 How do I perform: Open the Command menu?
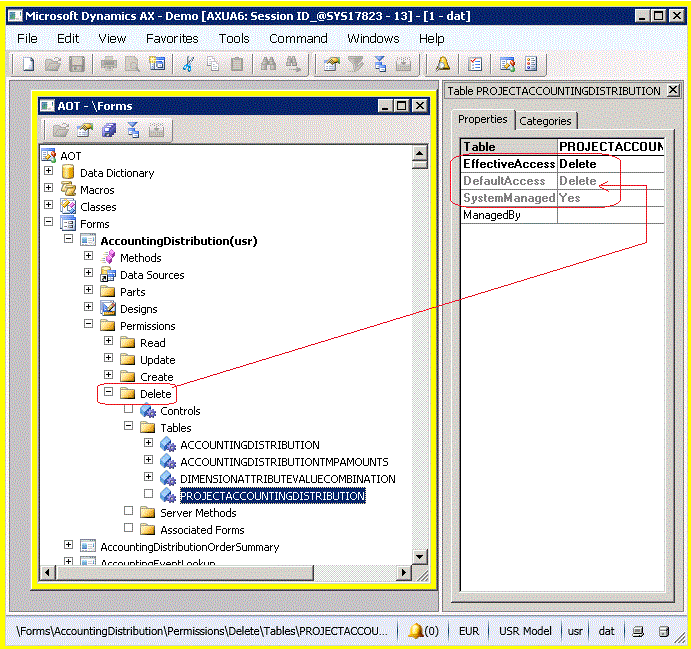[x=298, y=39]
